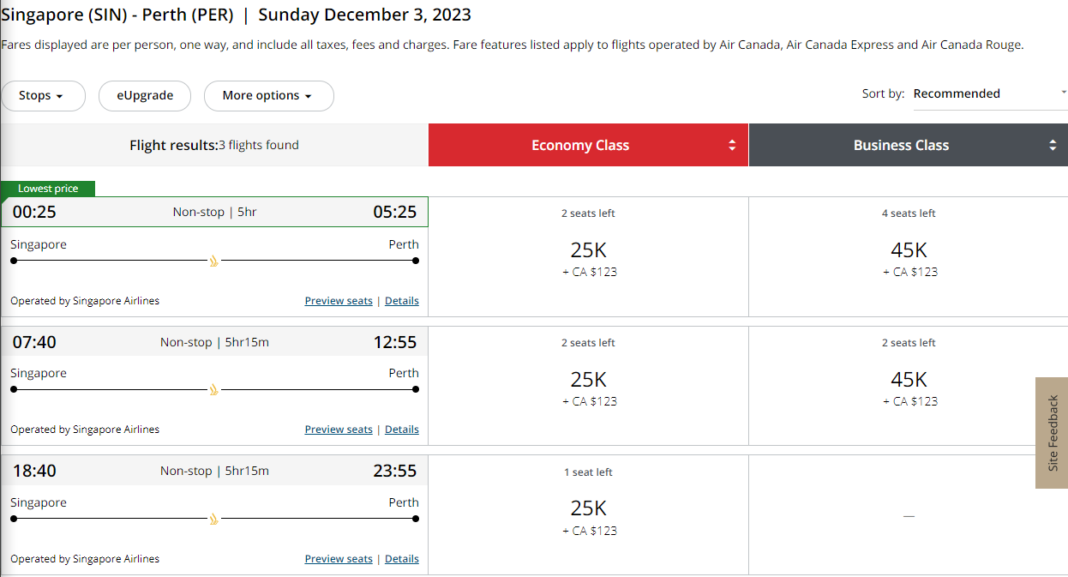Viewport: 1068px width, 577px height.
Task: Open the Sort by Recommended dropdown
Action: (990, 94)
